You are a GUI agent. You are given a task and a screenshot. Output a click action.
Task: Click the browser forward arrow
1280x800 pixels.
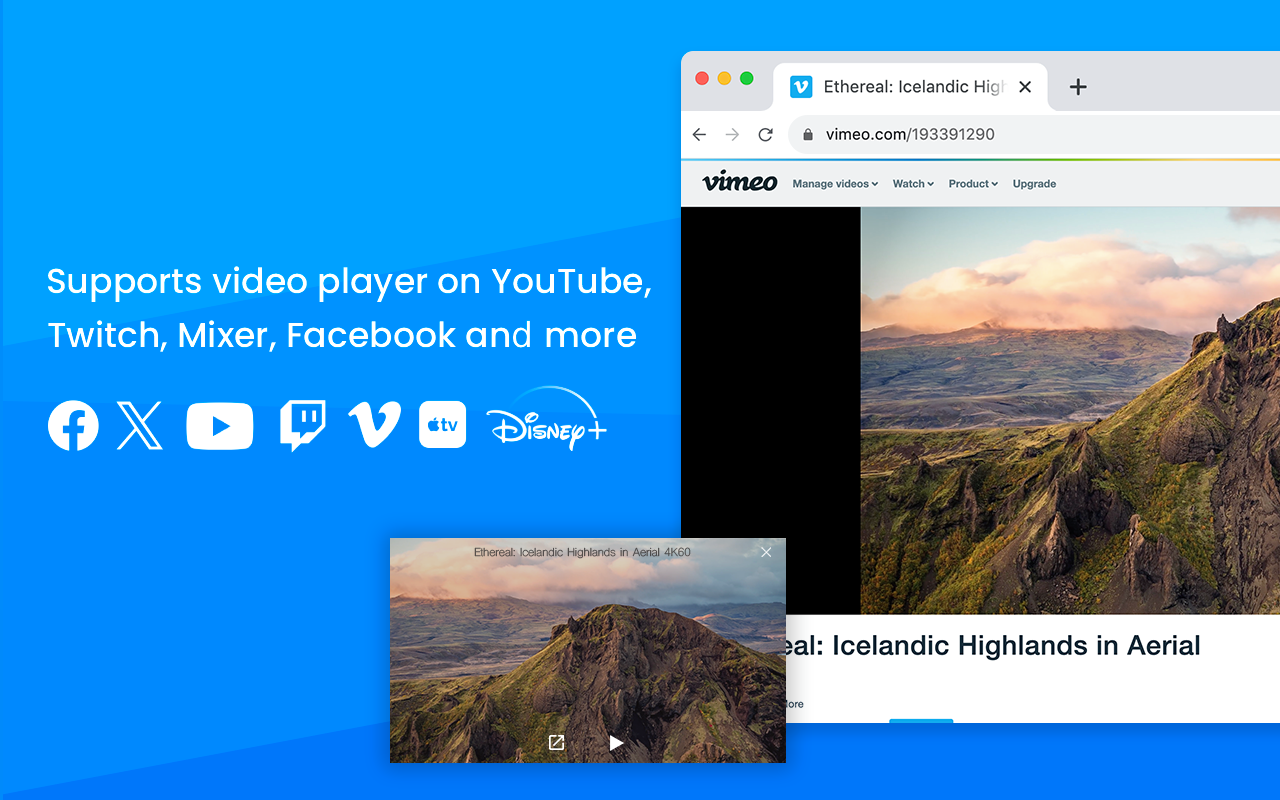732,135
